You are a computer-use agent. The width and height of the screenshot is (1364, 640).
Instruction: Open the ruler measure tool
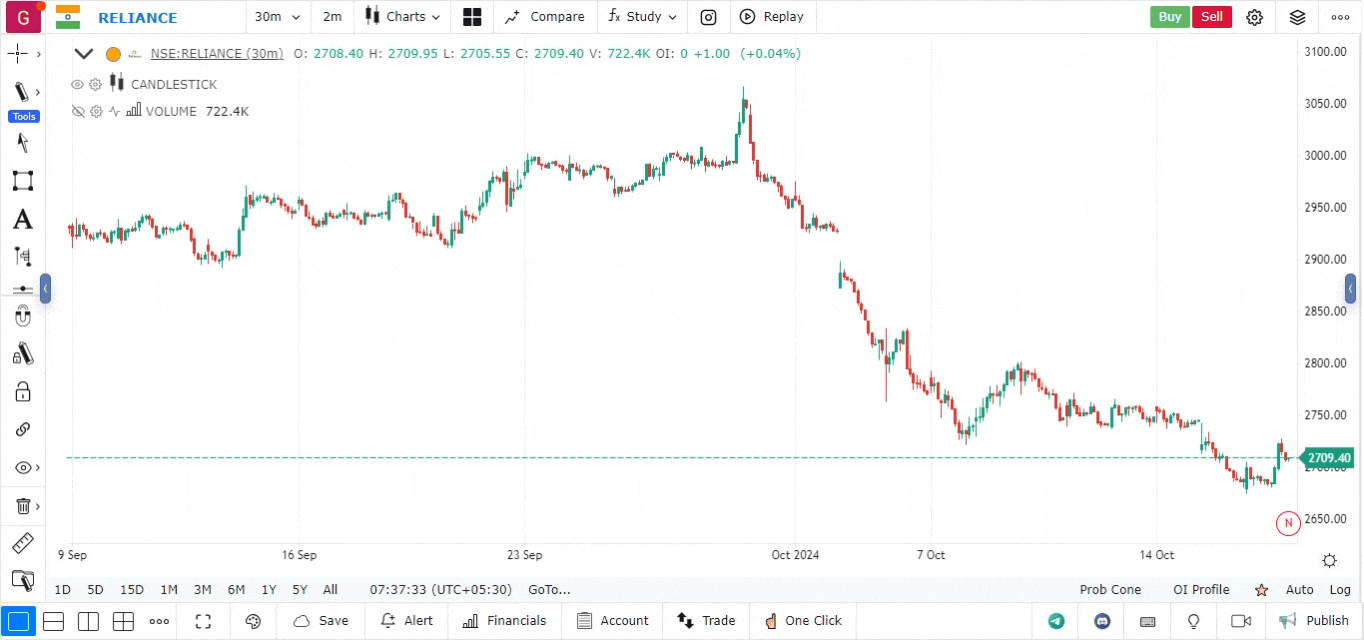(x=22, y=544)
